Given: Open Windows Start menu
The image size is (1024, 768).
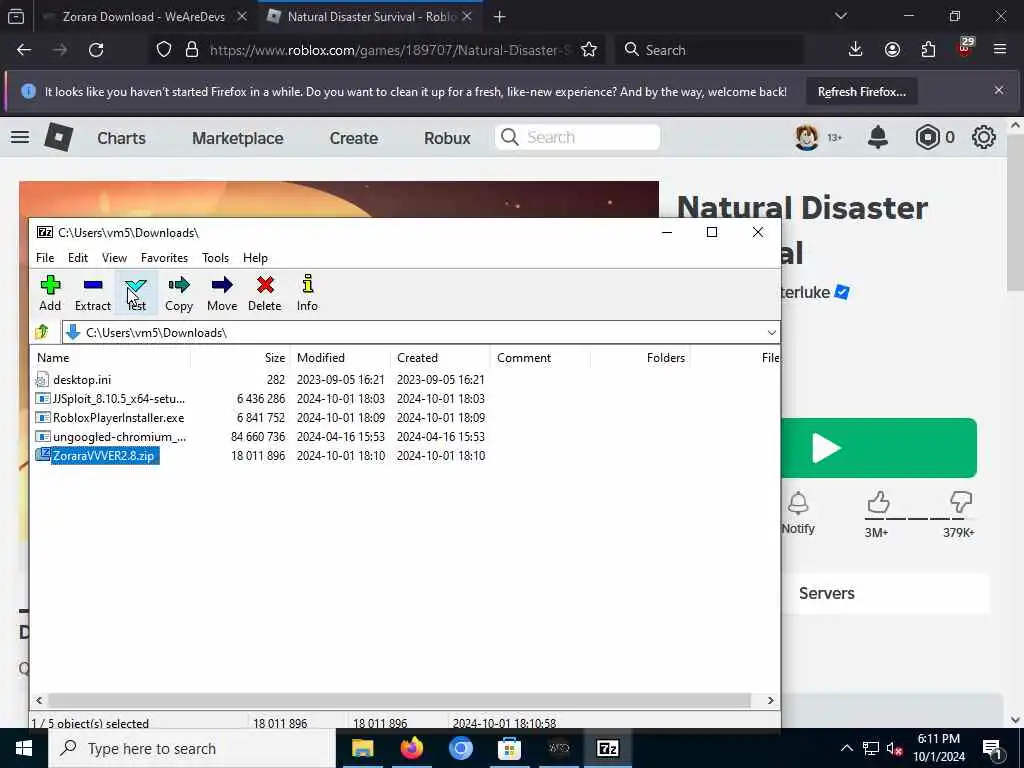Looking at the screenshot, I should tap(24, 748).
